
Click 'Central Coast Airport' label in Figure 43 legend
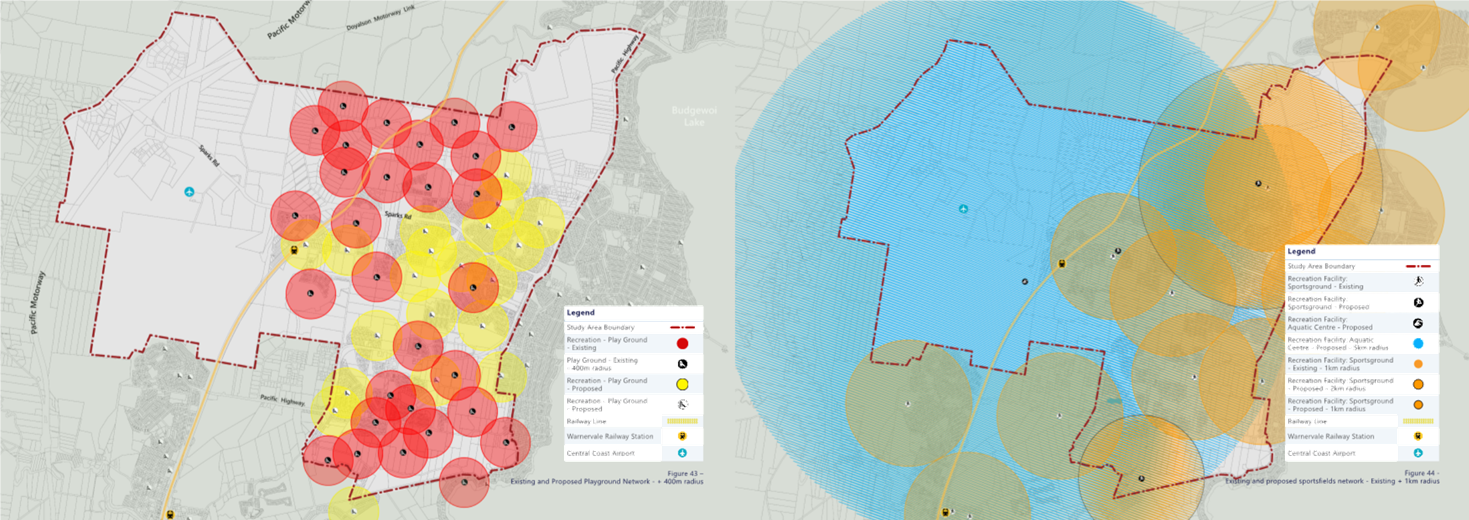[600, 453]
